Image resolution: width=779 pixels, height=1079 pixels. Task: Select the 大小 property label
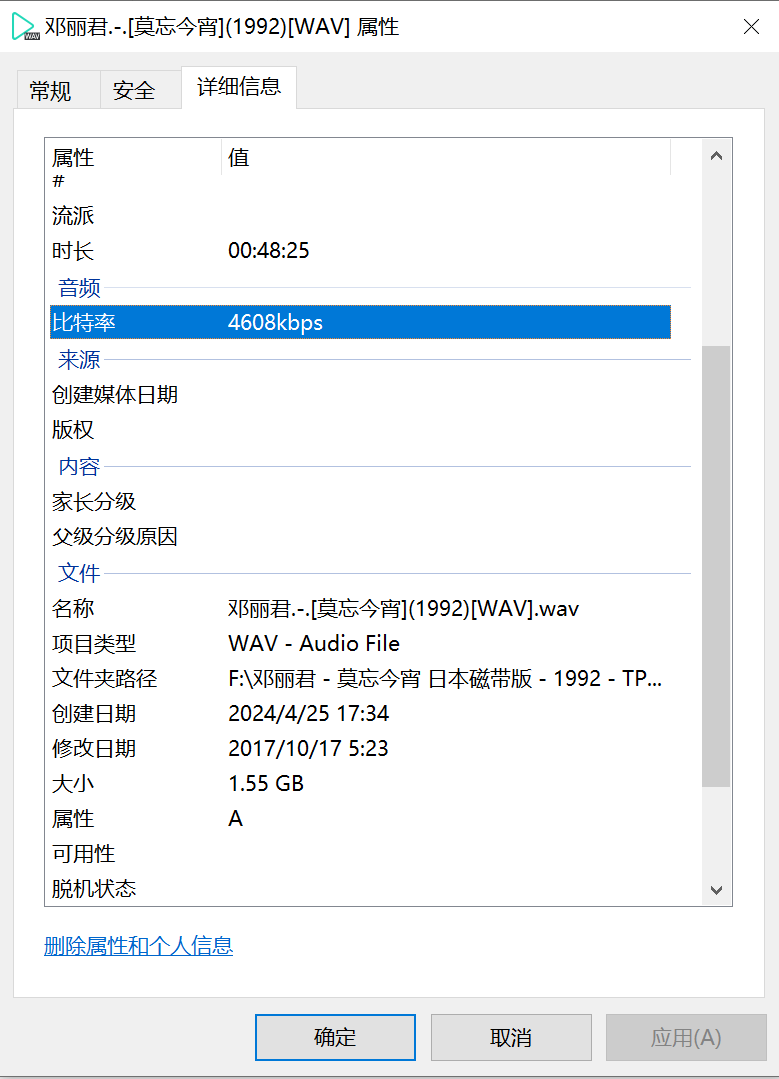(x=73, y=784)
